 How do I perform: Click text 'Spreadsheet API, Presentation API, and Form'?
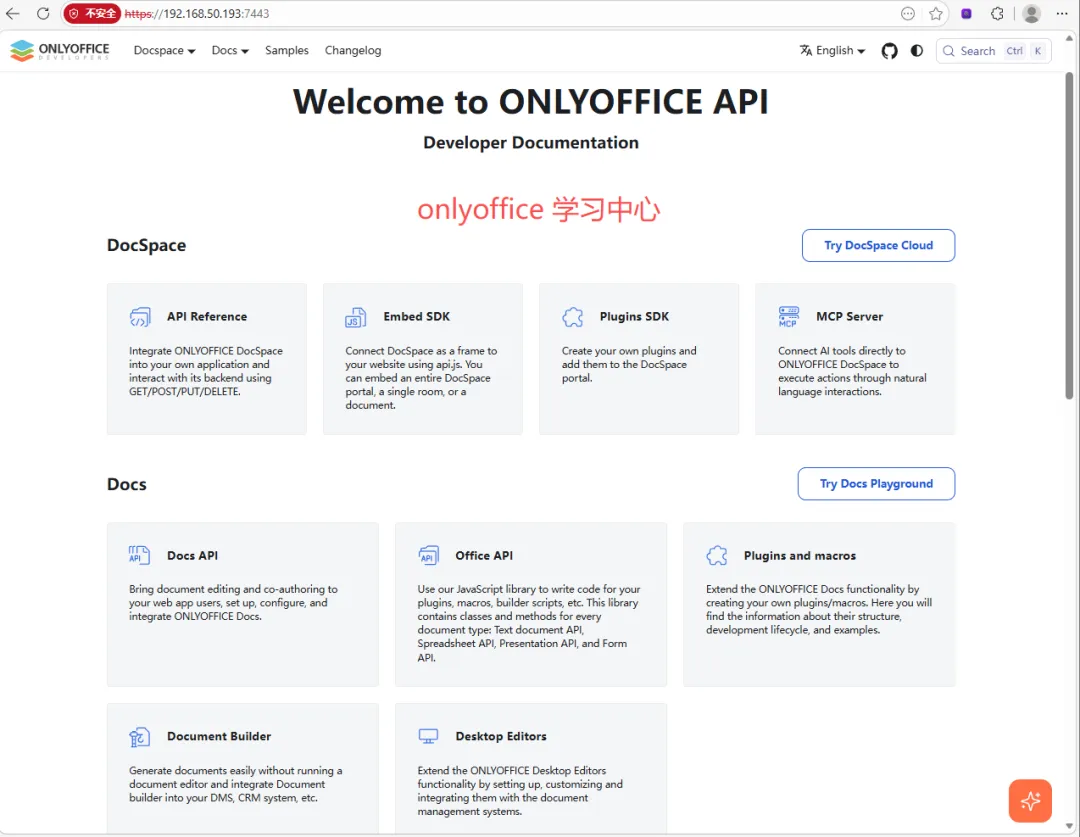click(522, 643)
